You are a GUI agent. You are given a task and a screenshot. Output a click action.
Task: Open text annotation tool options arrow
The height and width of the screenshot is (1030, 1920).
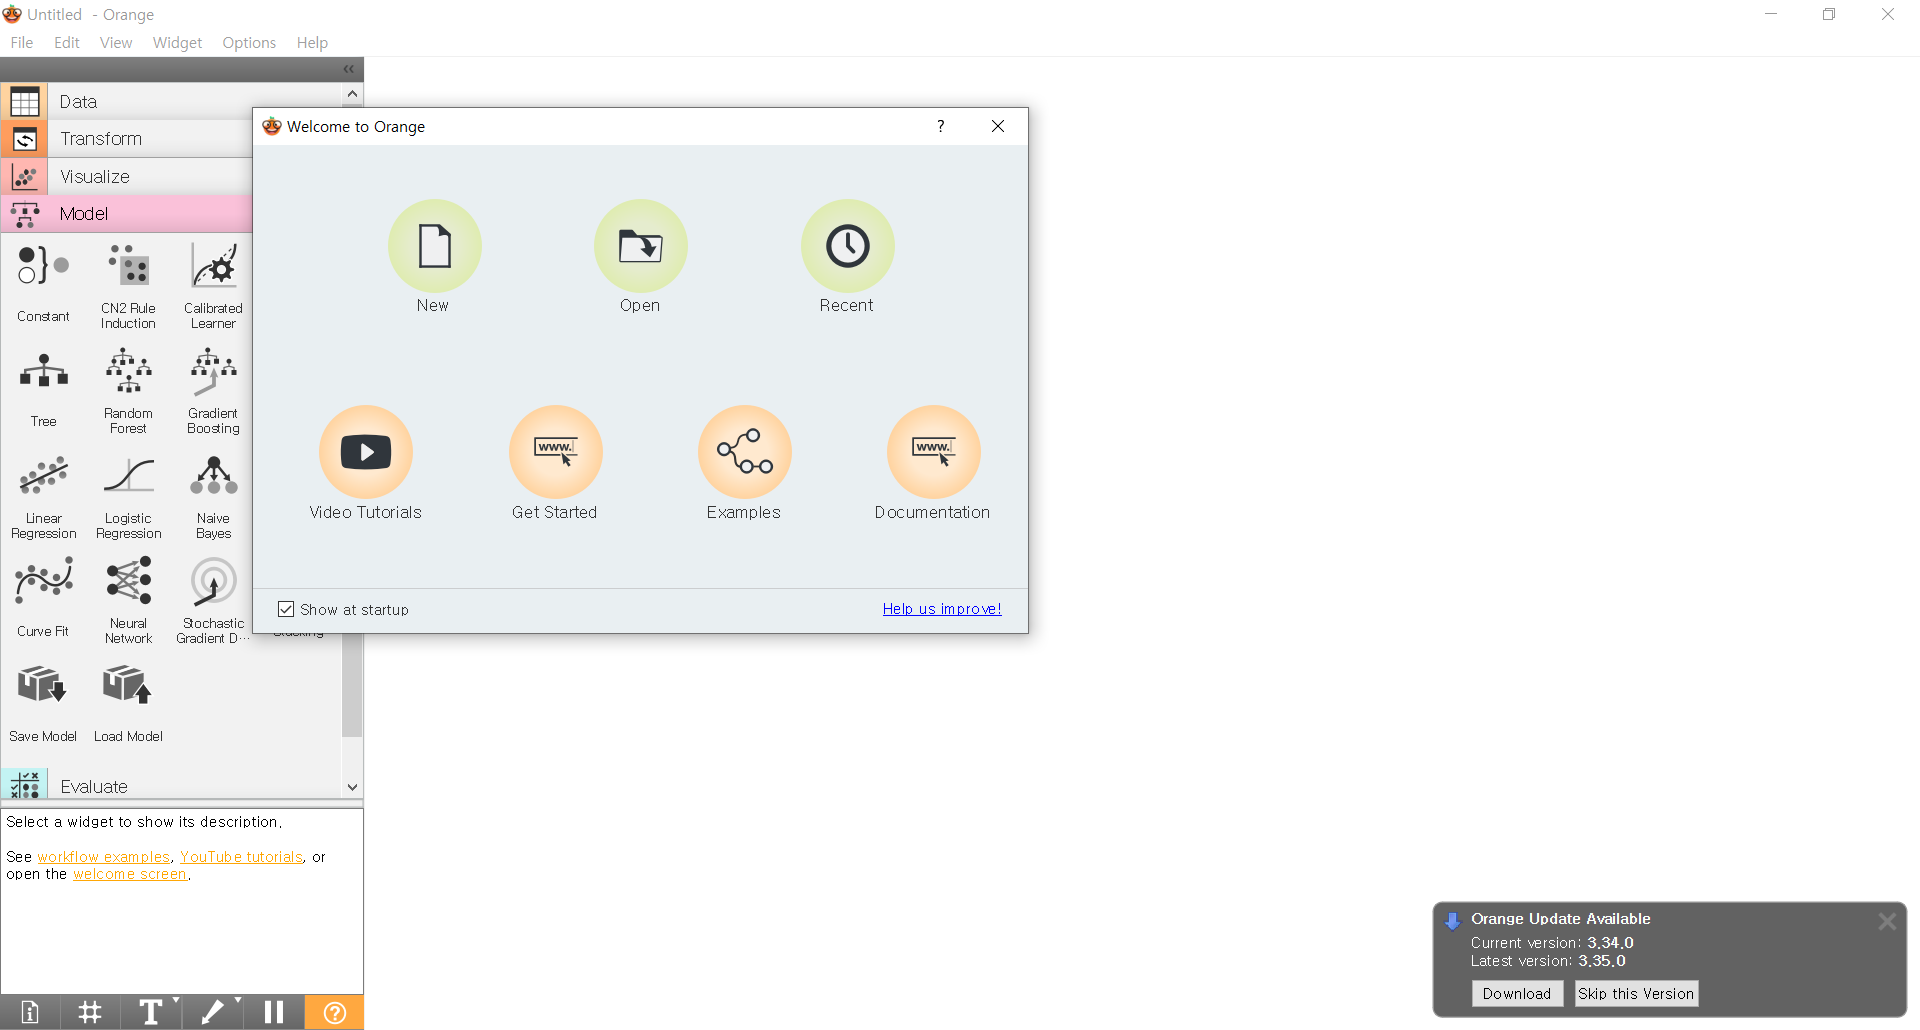click(x=177, y=1000)
